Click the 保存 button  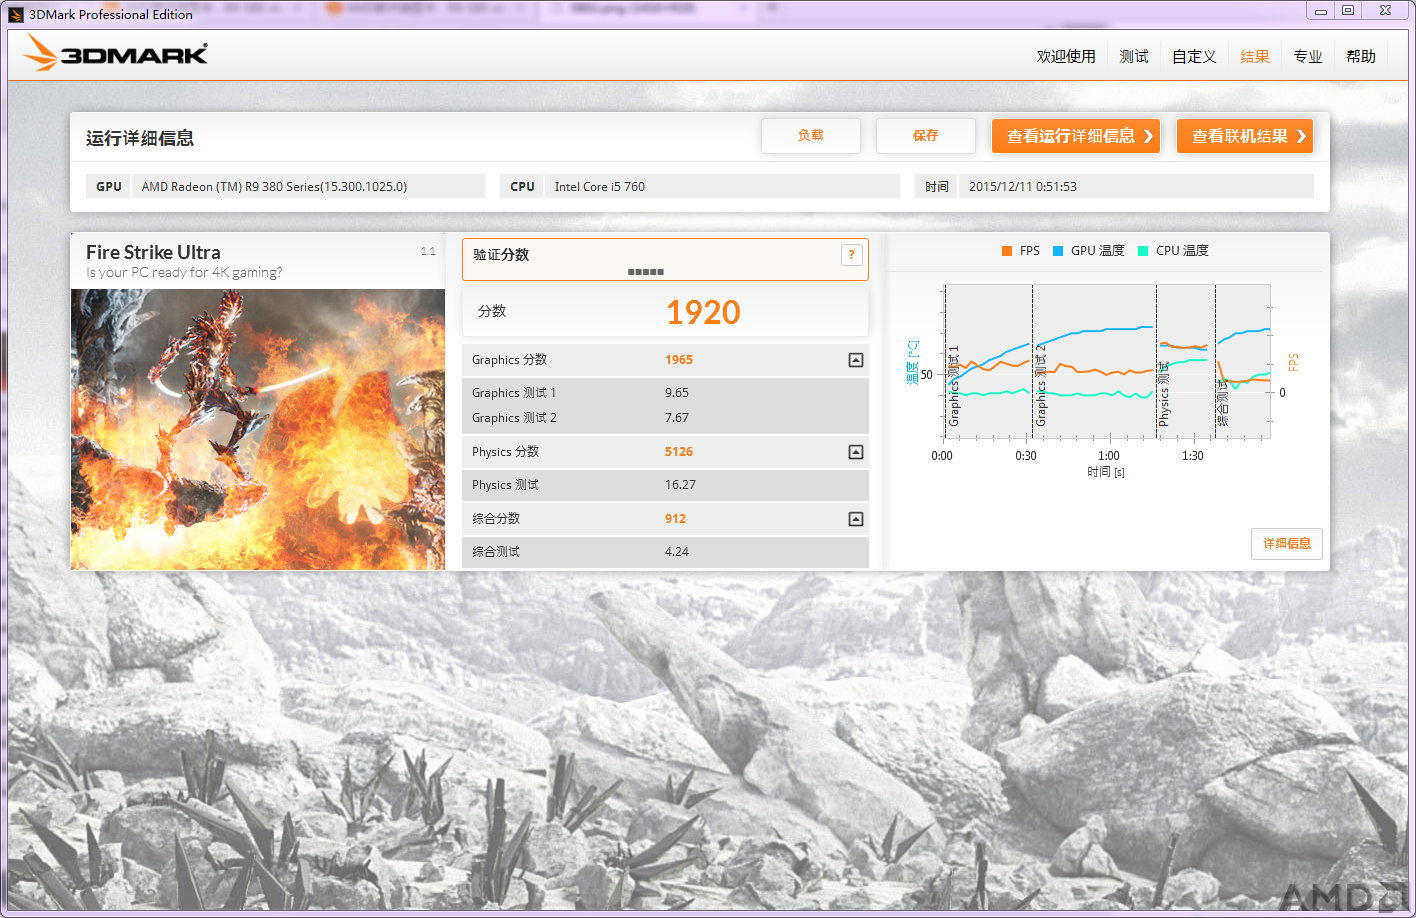(926, 136)
